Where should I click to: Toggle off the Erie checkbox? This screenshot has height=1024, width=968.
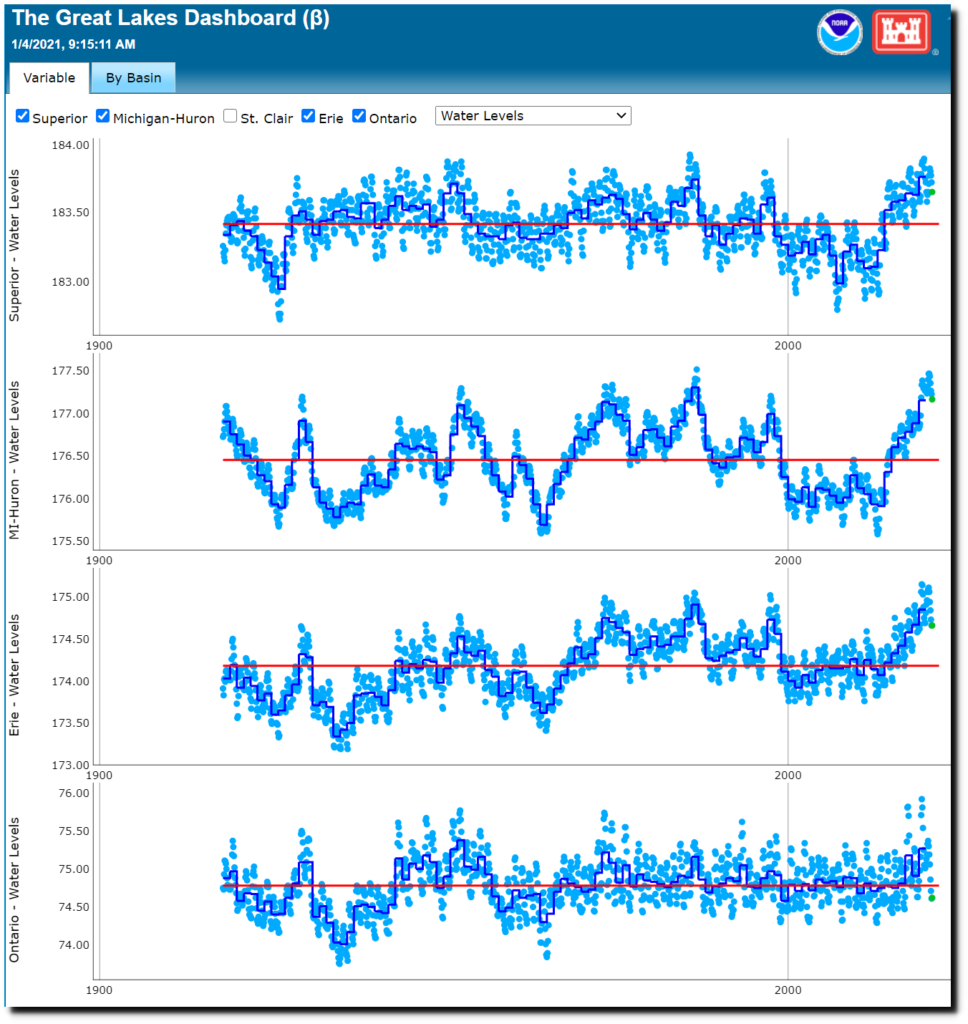(309, 116)
